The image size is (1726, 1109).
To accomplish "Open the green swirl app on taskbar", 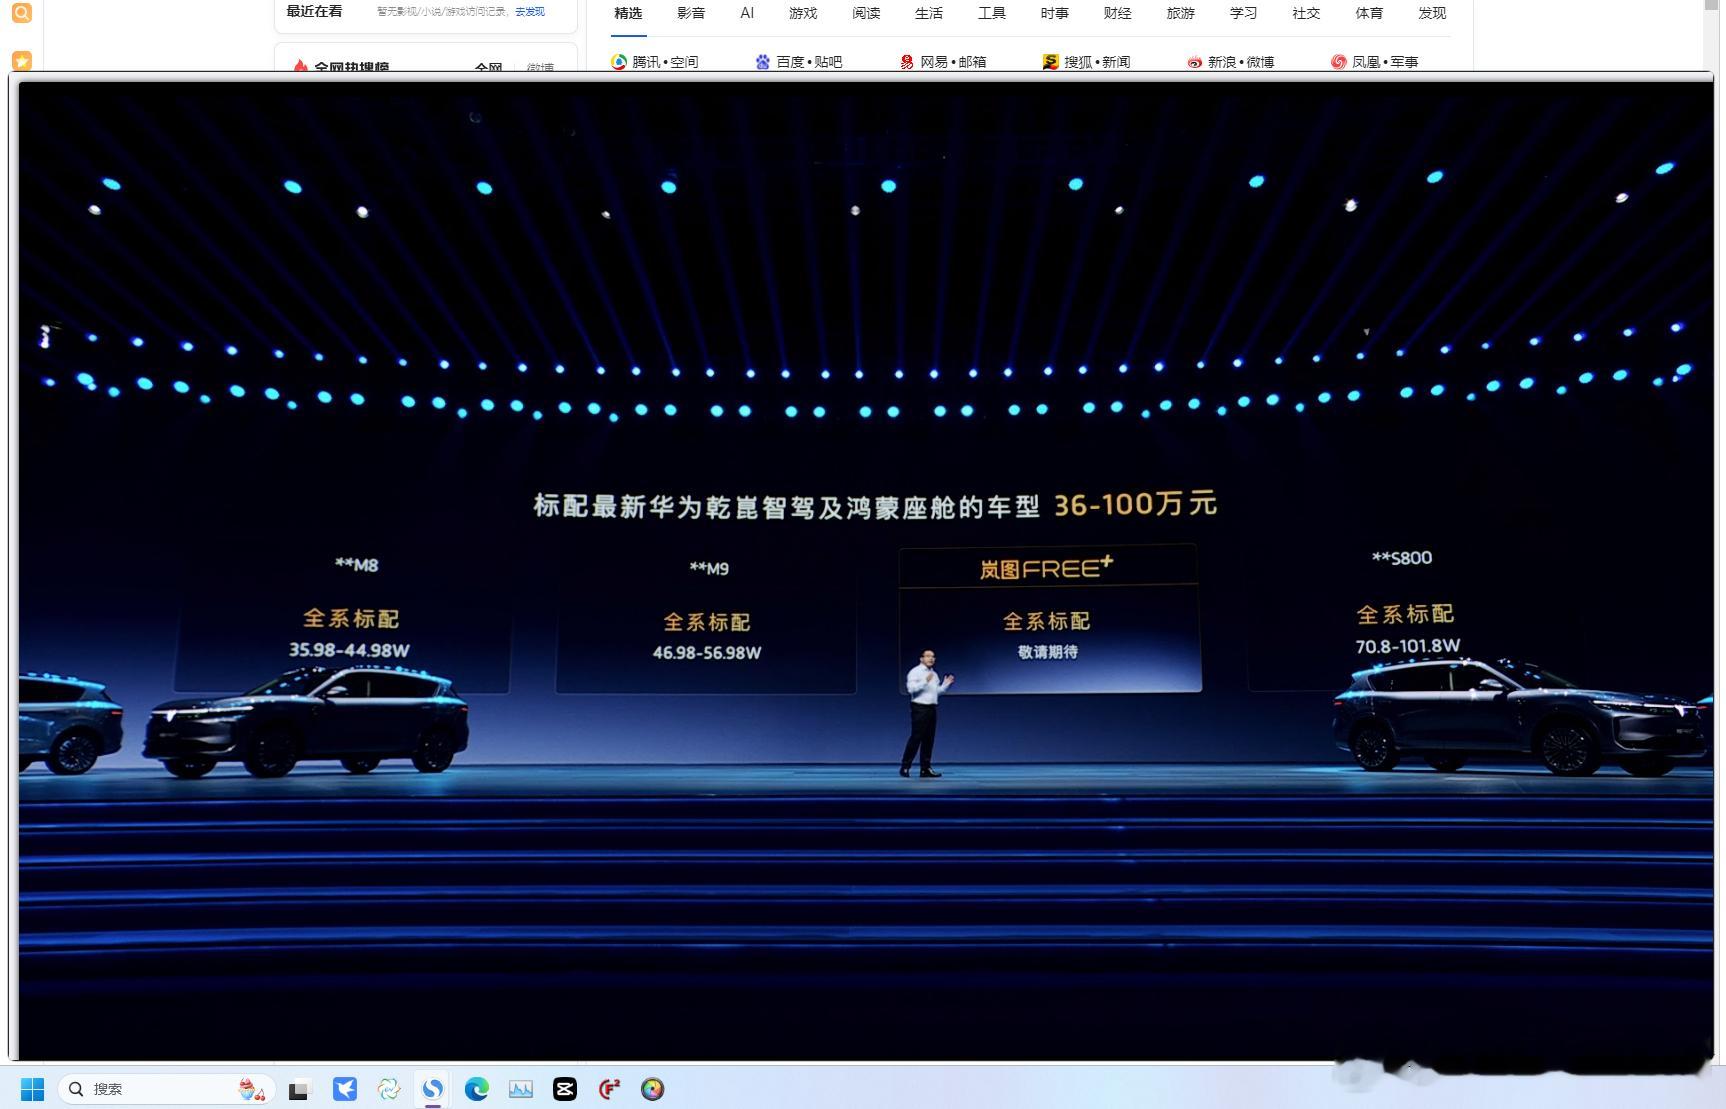I will pos(389,1089).
